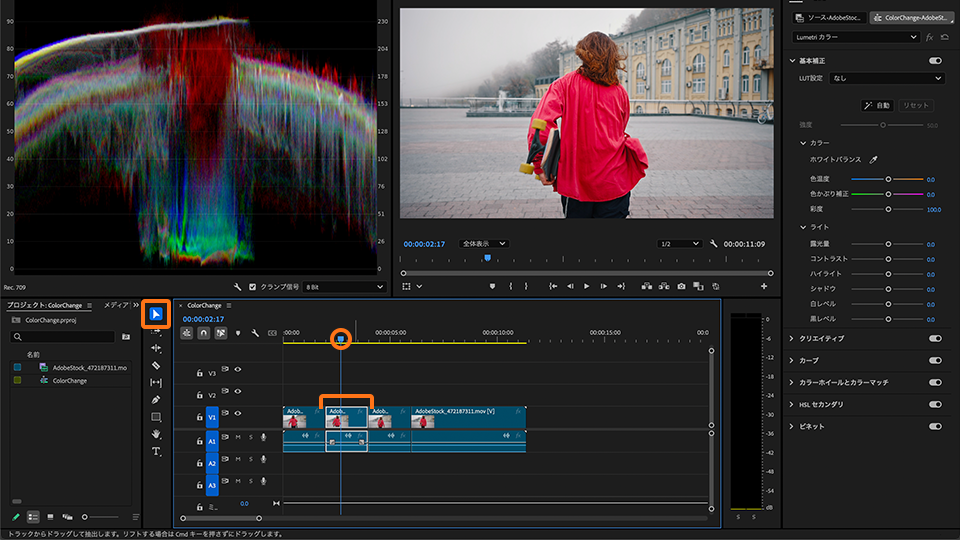Hide the V1 track with eye icon
Image resolution: width=960 pixels, height=540 pixels.
(238, 413)
